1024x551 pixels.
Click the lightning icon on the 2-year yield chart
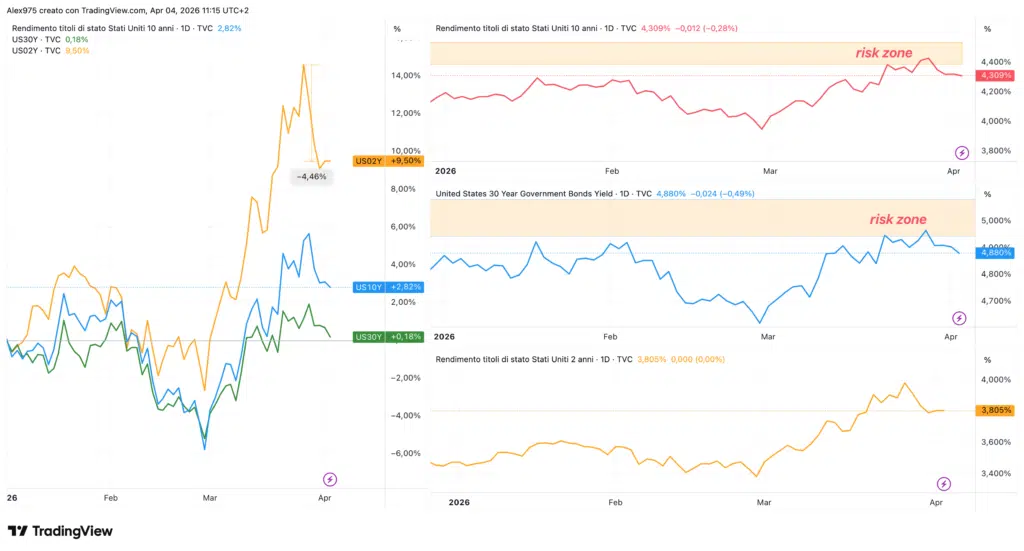pyautogui.click(x=944, y=484)
